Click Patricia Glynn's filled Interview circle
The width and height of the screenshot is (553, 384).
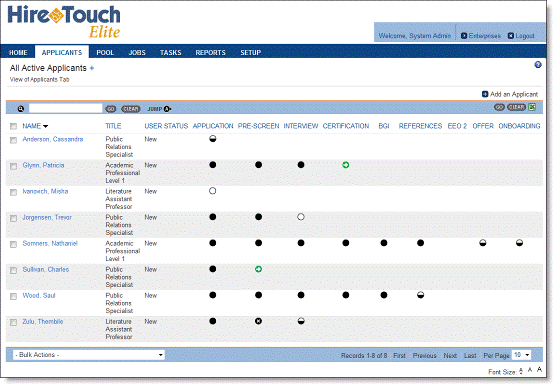click(300, 165)
